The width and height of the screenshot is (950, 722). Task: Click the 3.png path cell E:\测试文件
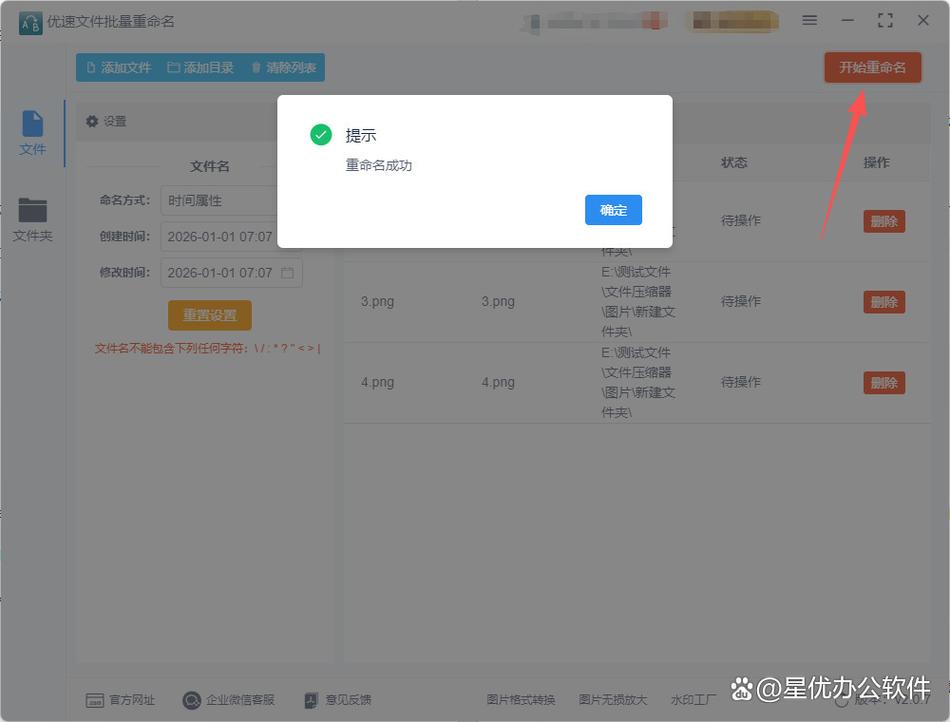click(x=638, y=302)
